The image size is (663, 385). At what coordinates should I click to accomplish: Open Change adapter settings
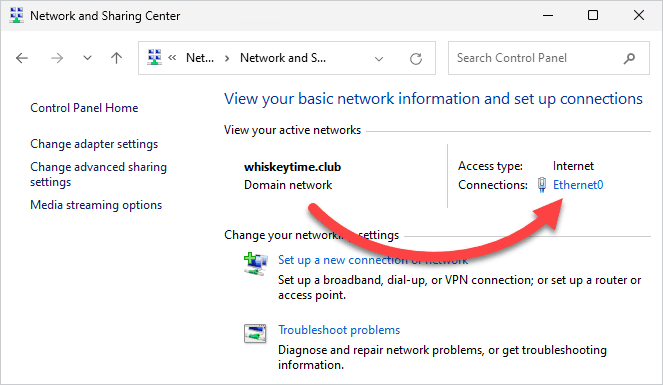[x=94, y=144]
